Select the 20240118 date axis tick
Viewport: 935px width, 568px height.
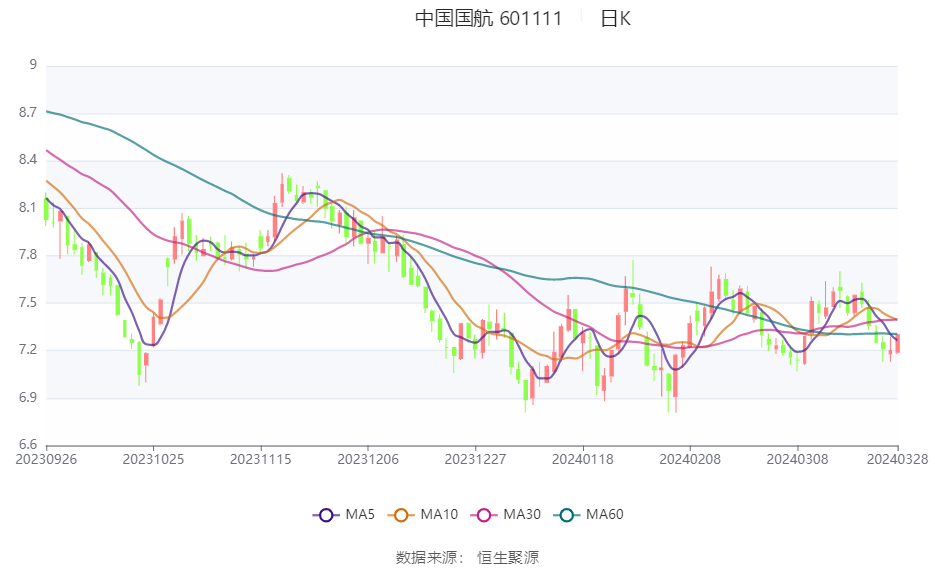pyautogui.click(x=583, y=460)
